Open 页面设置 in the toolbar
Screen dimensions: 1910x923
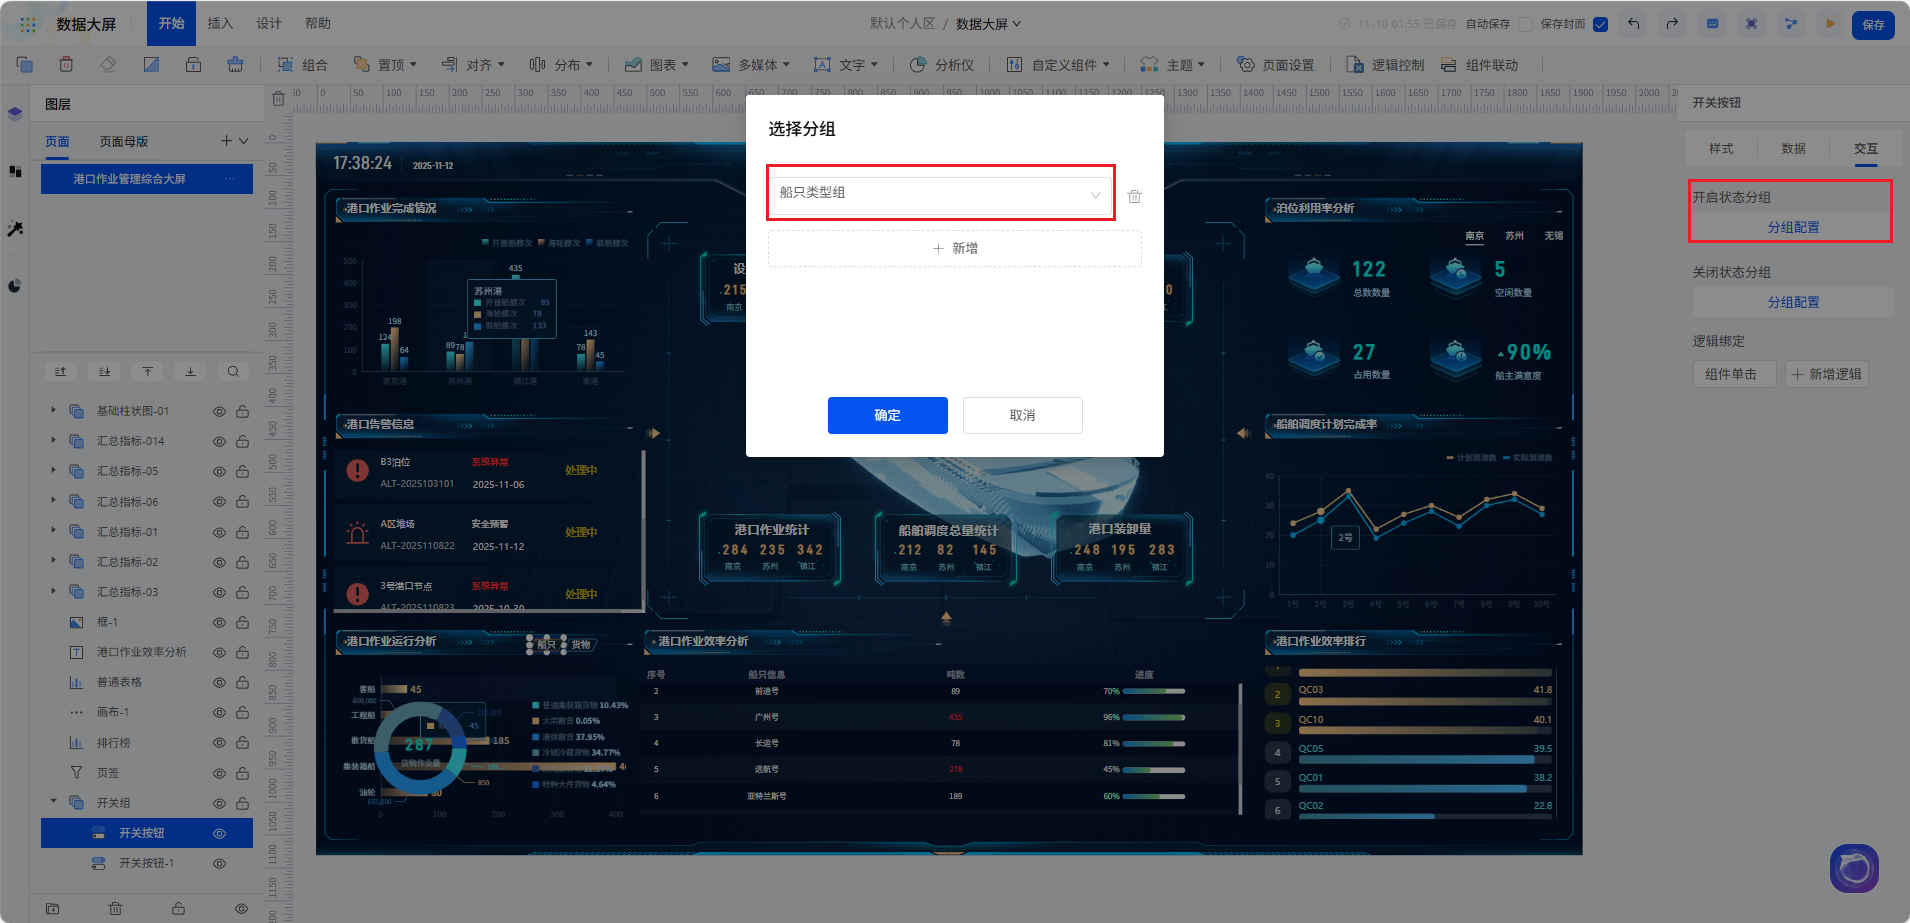tap(1276, 65)
